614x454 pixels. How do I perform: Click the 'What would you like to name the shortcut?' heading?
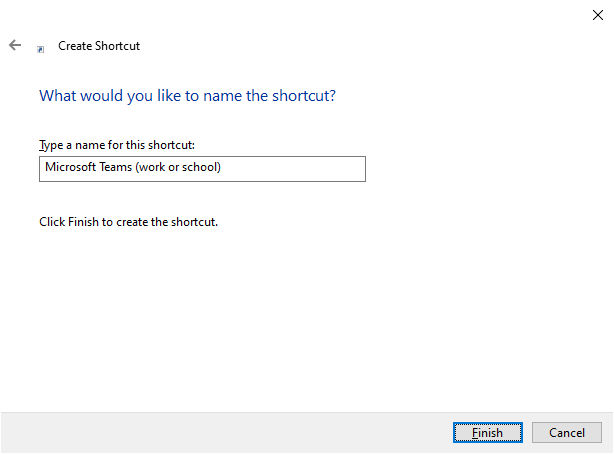click(x=187, y=96)
